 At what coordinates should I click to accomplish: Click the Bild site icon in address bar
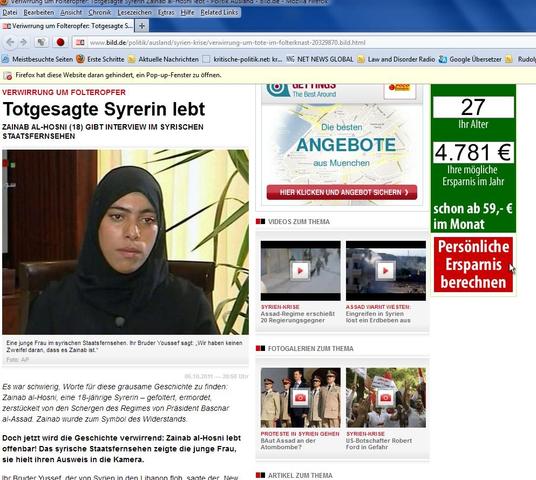point(80,43)
